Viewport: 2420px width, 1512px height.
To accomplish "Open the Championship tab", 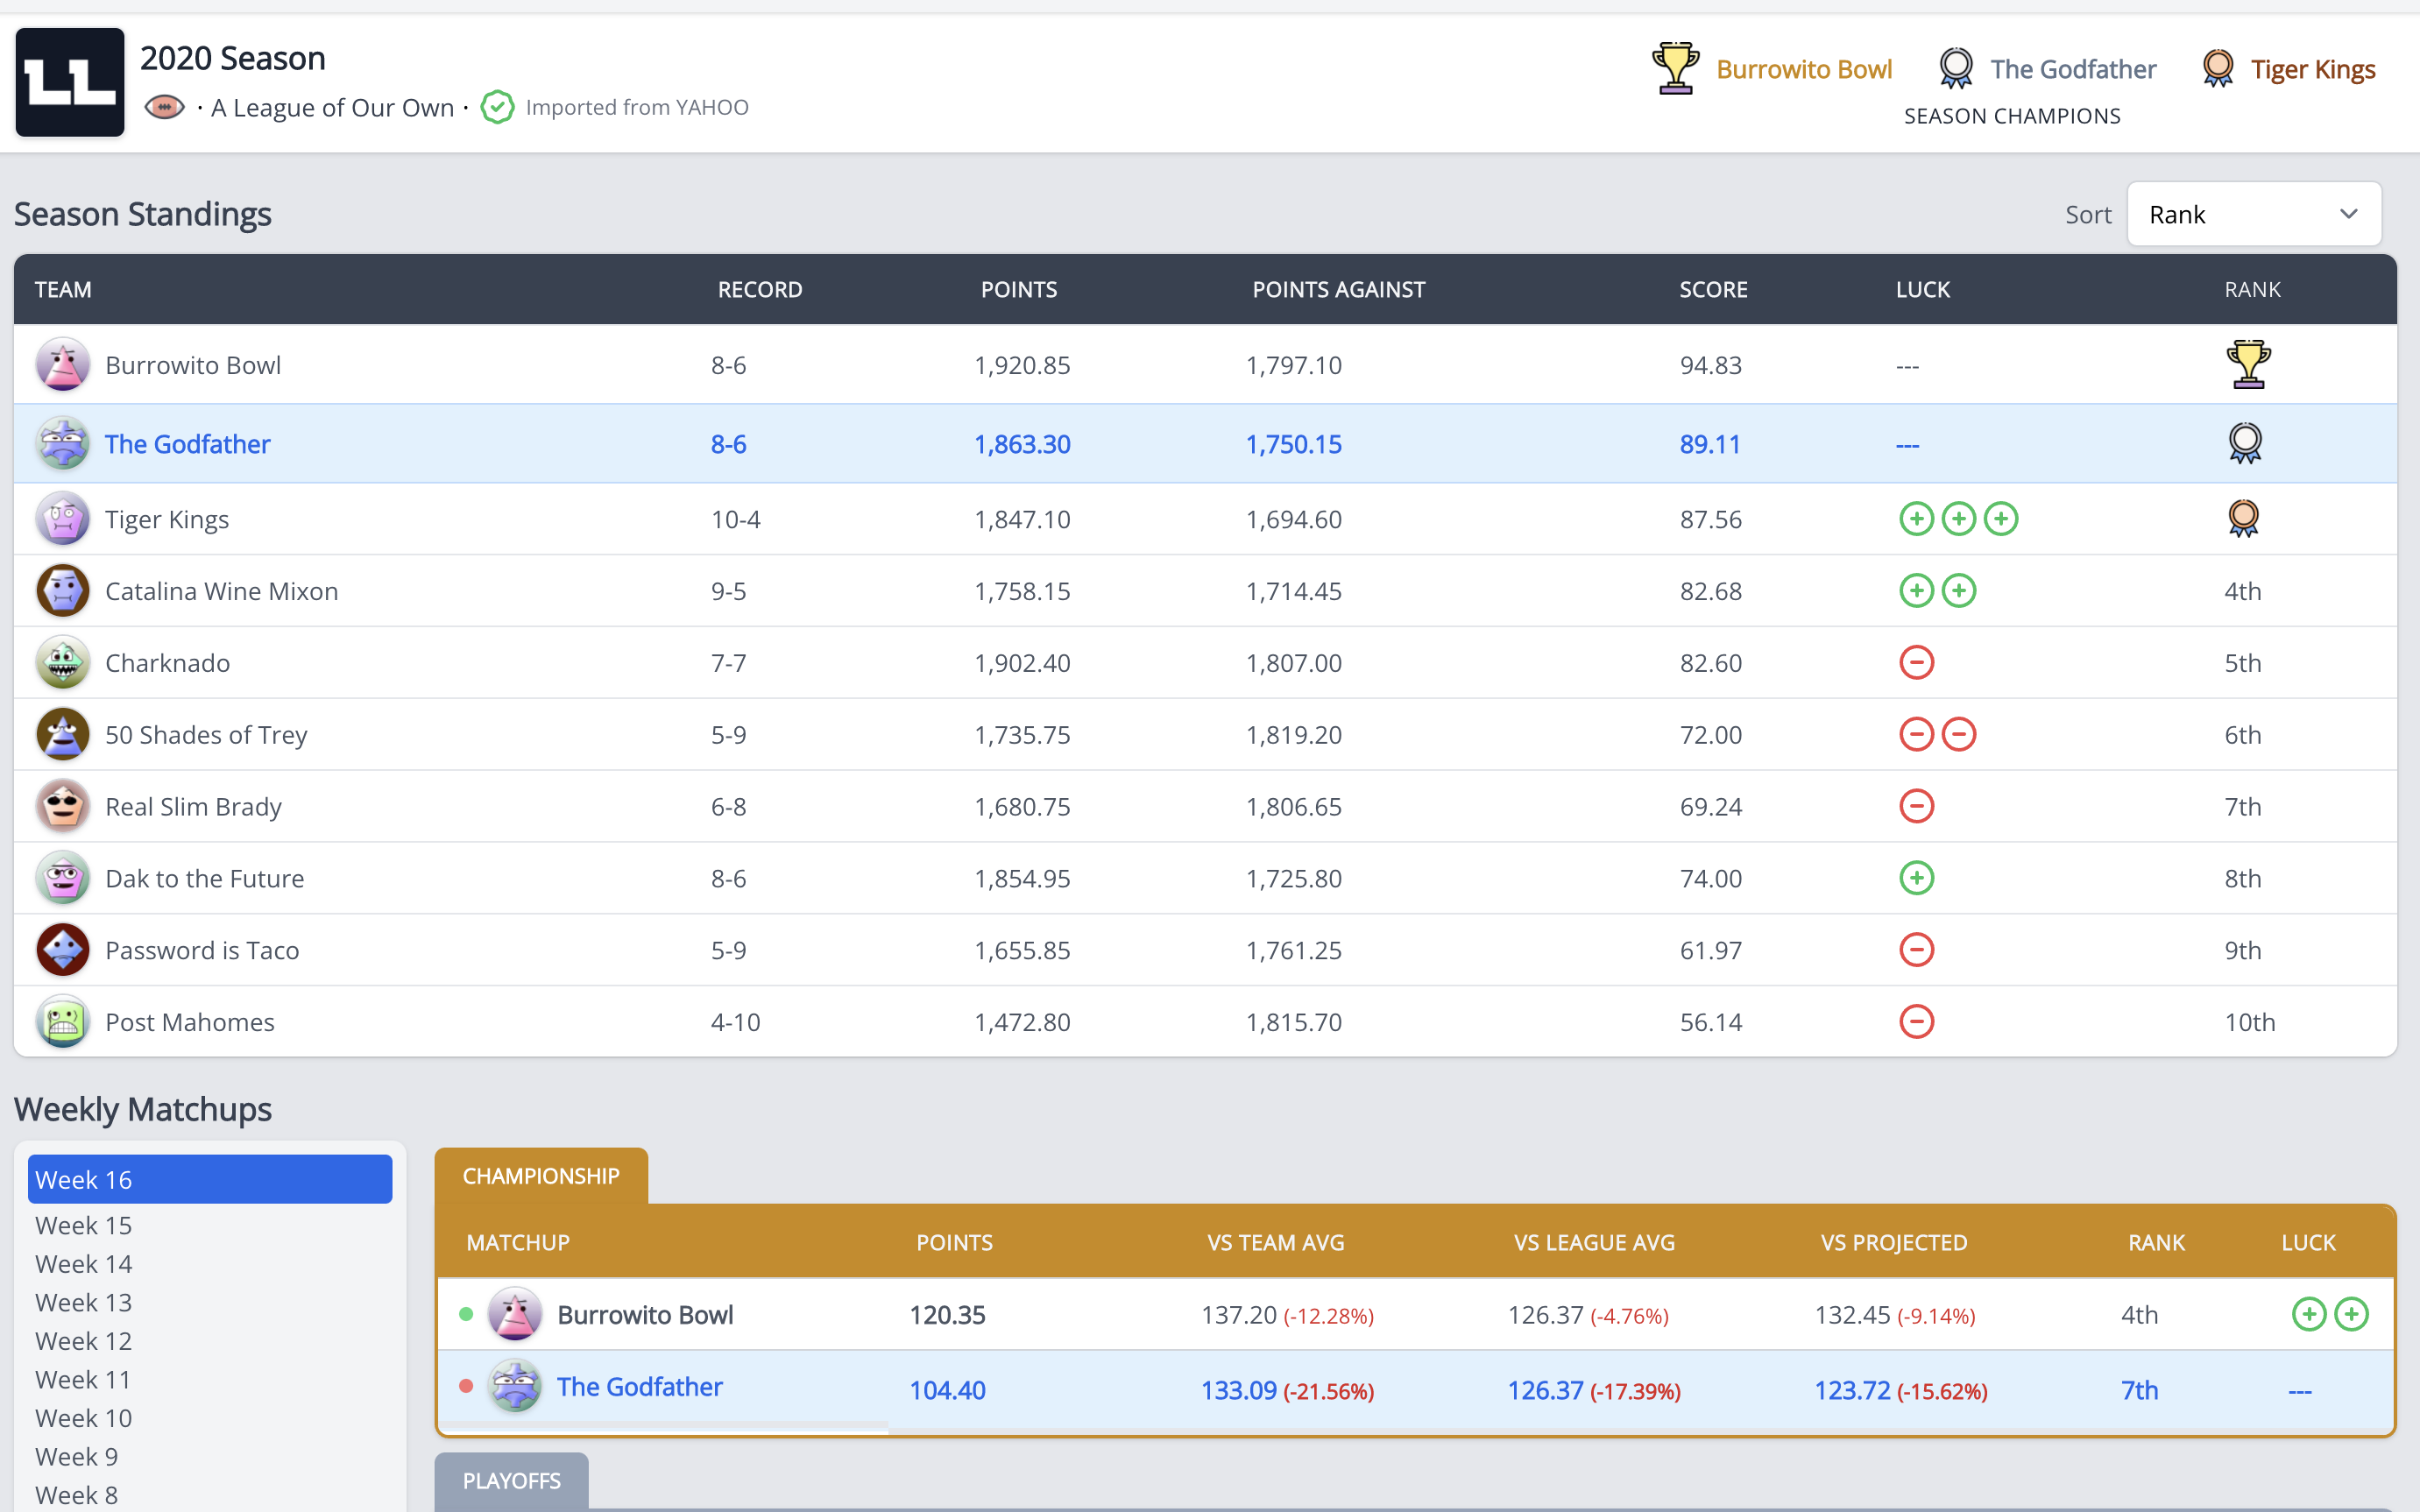I will pyautogui.click(x=541, y=1176).
